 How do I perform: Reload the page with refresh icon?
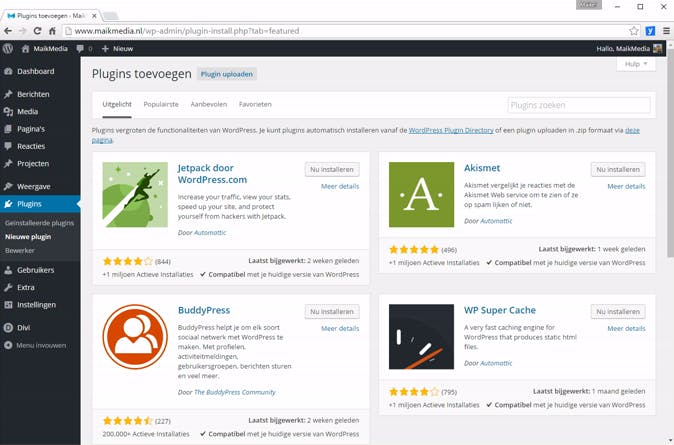tap(37, 31)
